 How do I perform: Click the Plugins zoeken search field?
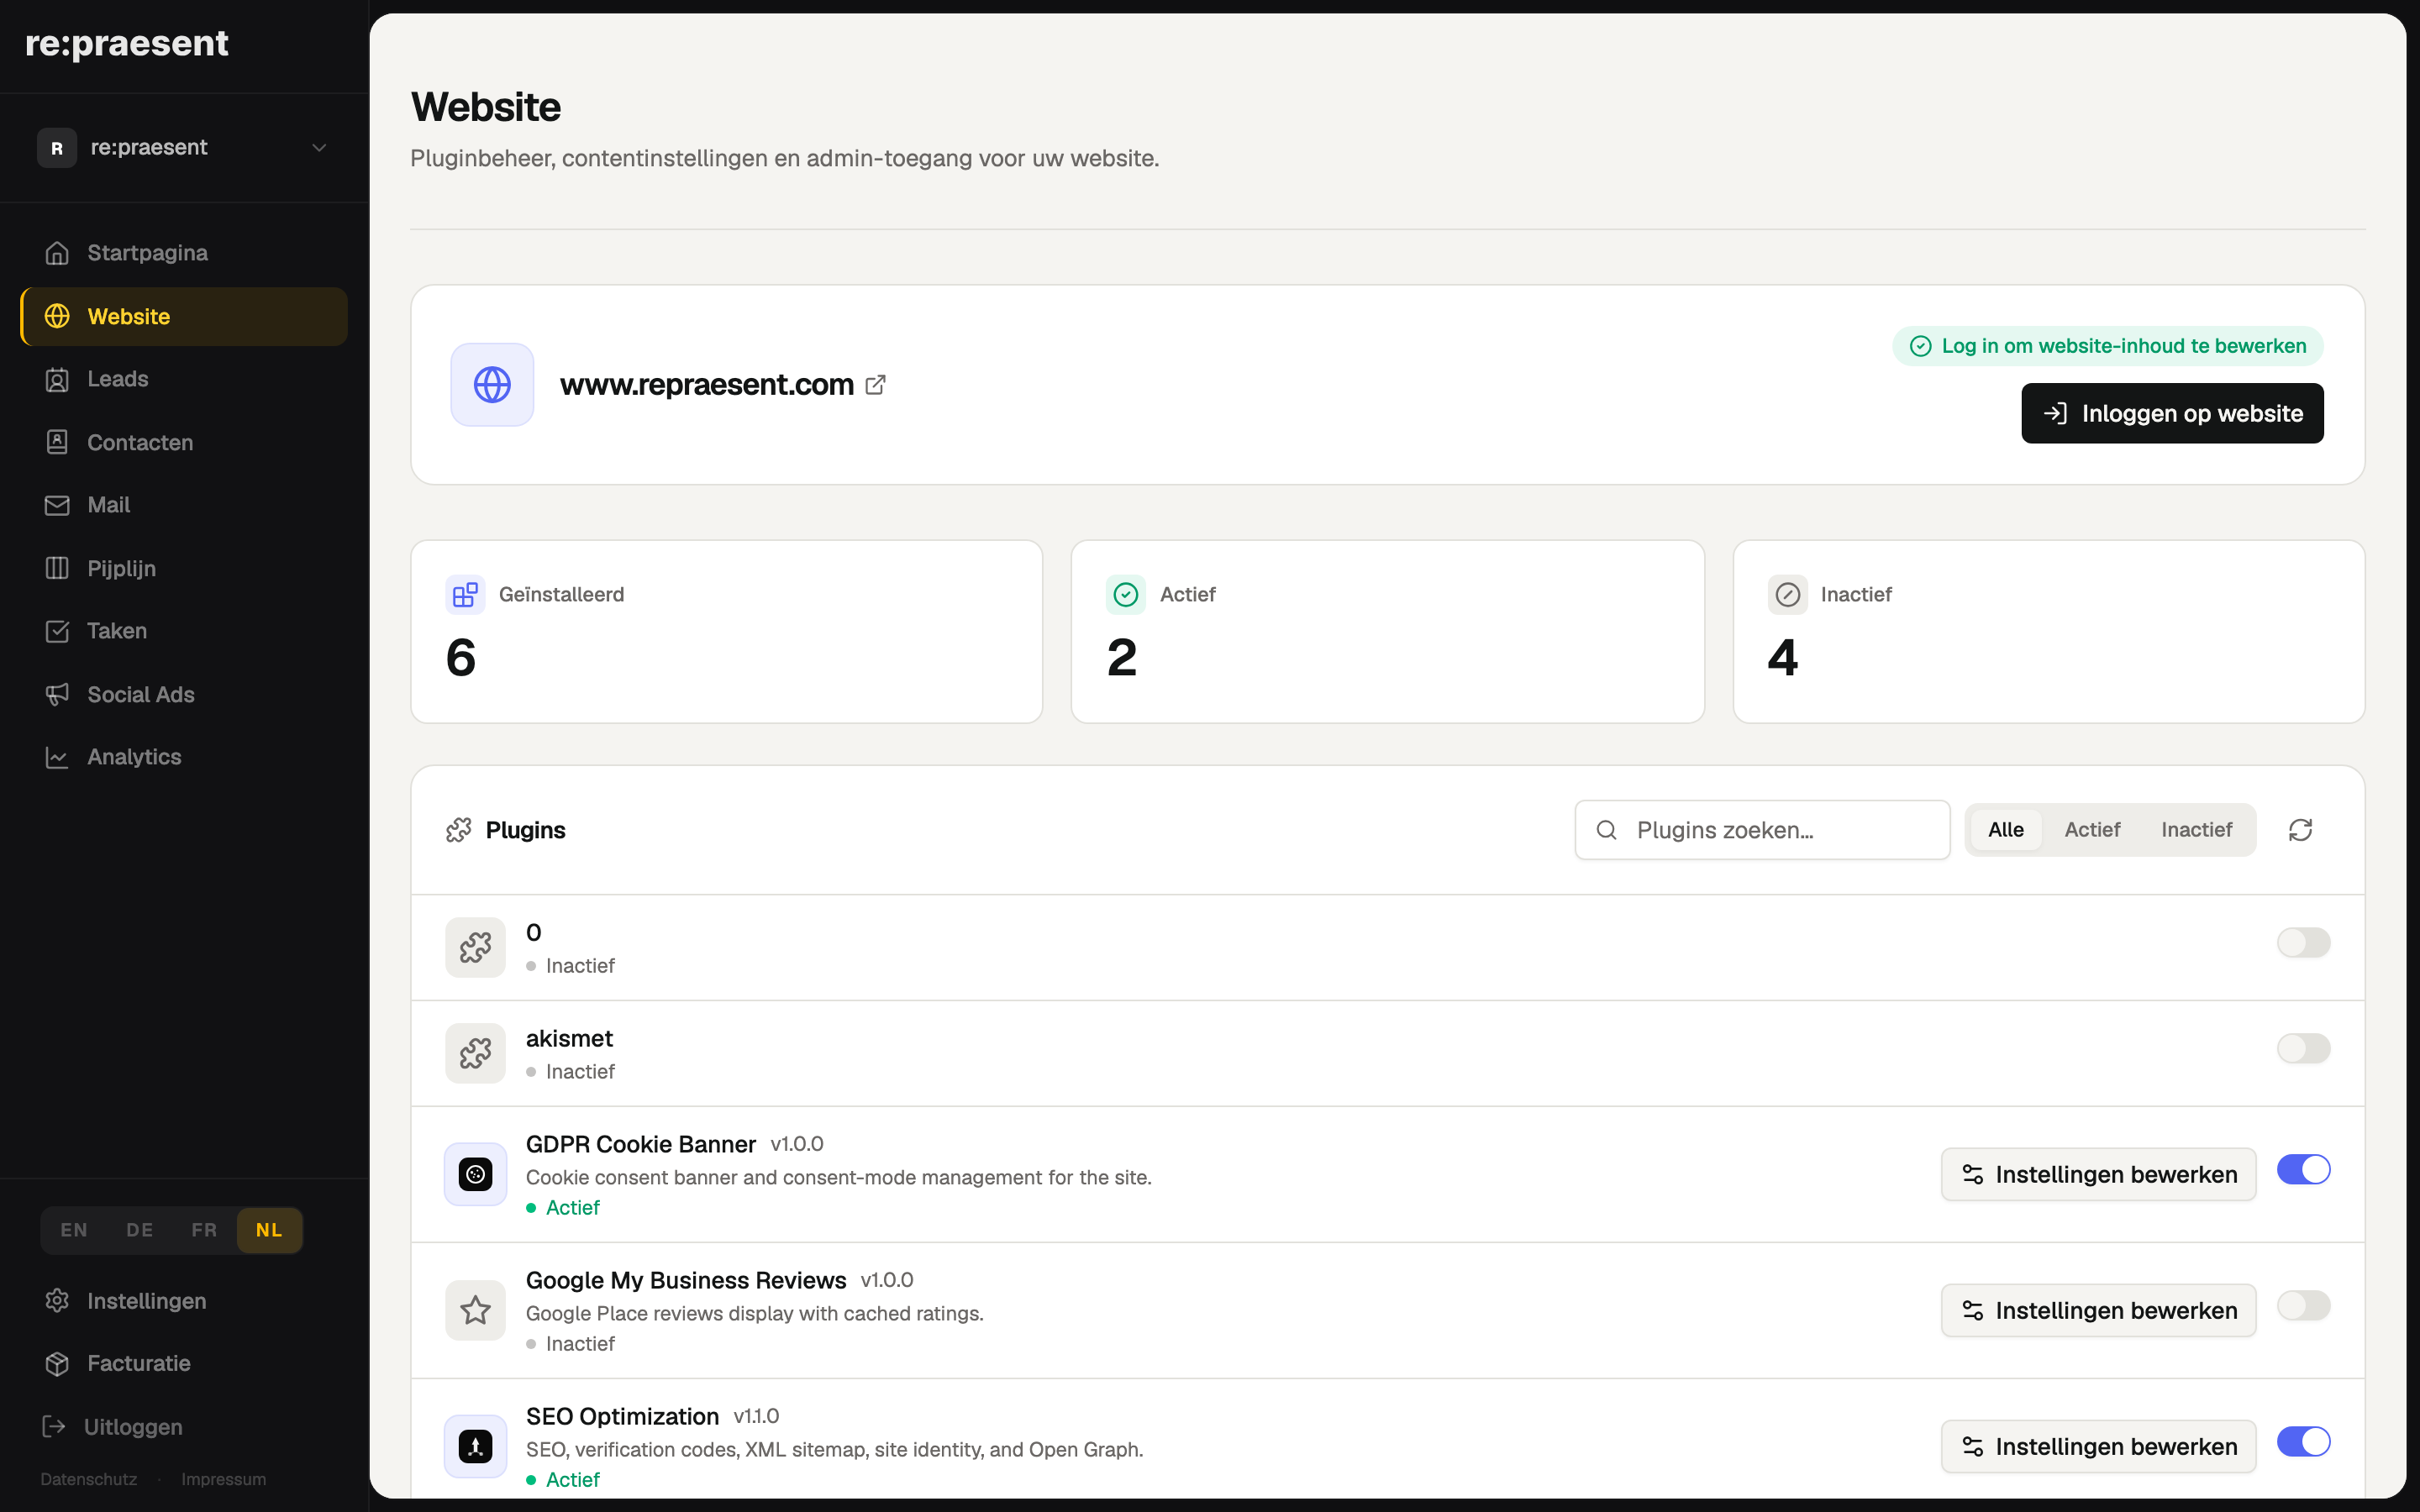click(1762, 830)
